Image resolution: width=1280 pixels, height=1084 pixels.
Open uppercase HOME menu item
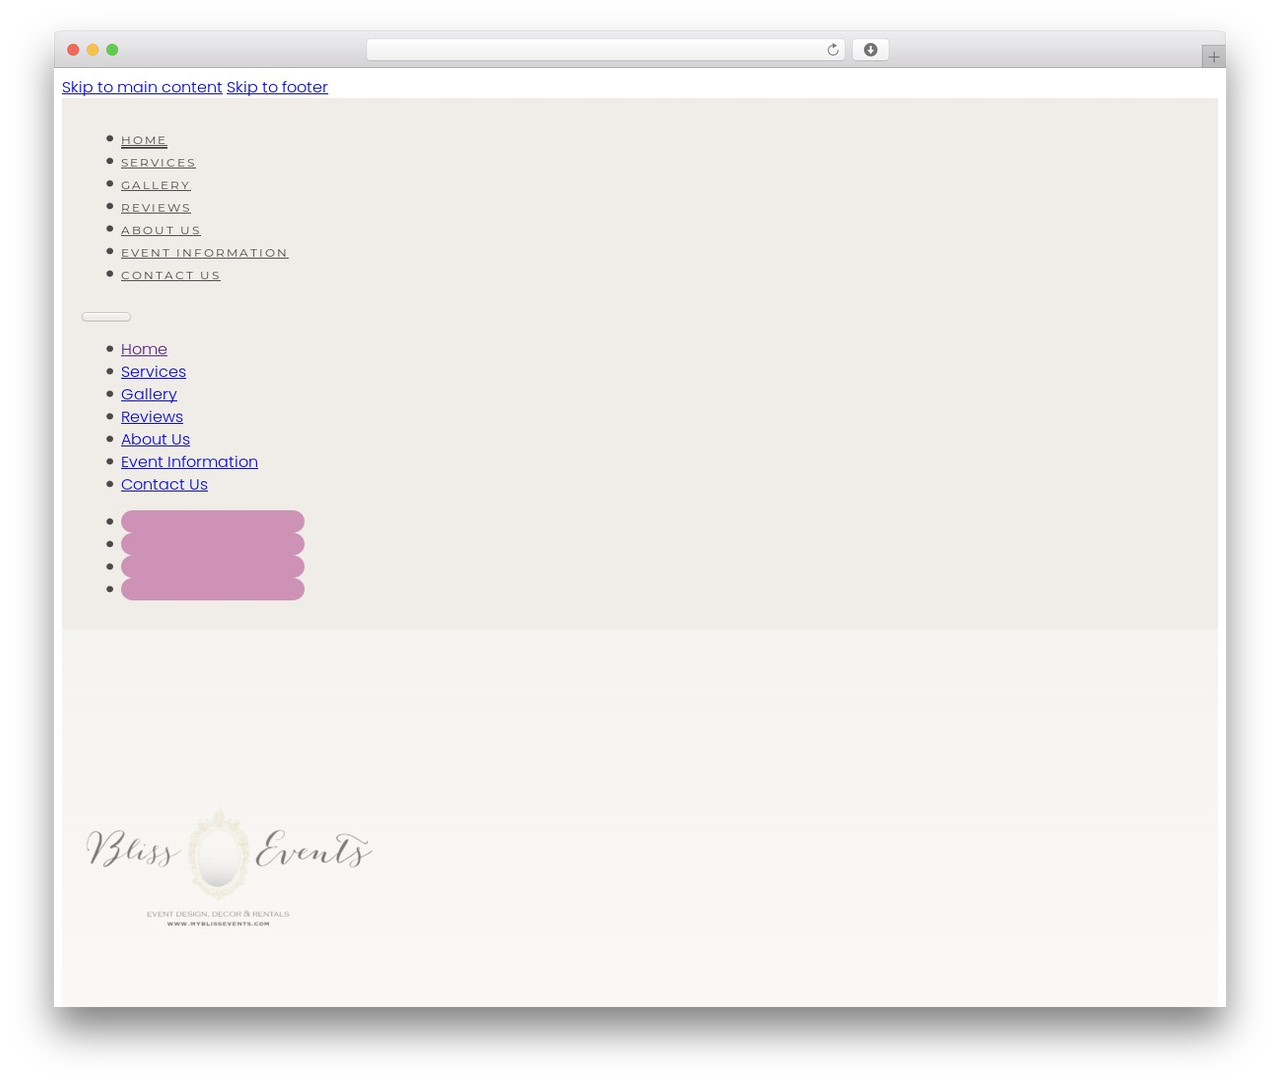[144, 140]
